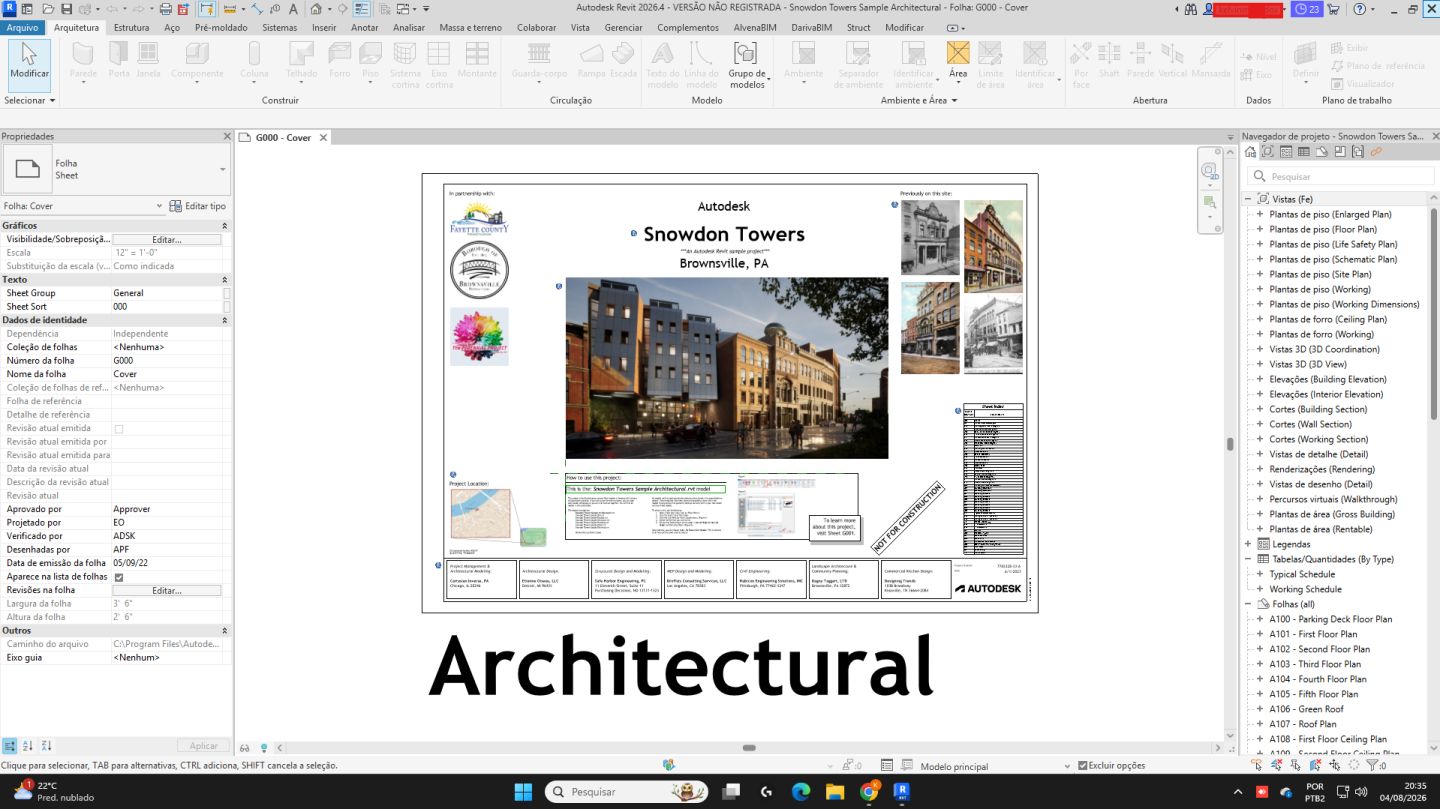
Task: Open the Vista ribbon tab
Action: (x=580, y=28)
